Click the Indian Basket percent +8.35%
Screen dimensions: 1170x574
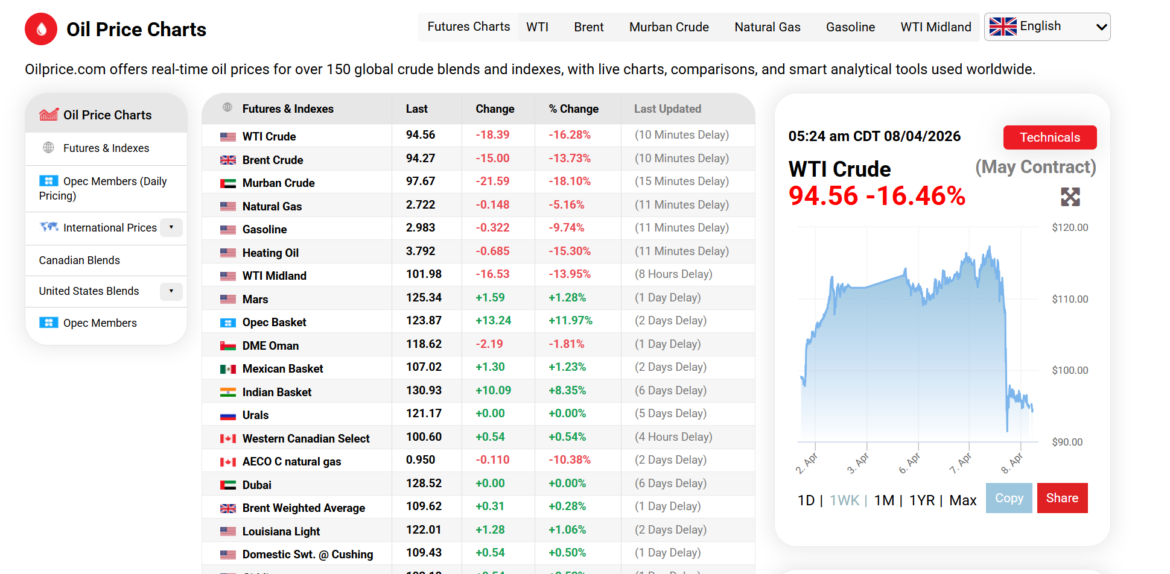point(567,390)
